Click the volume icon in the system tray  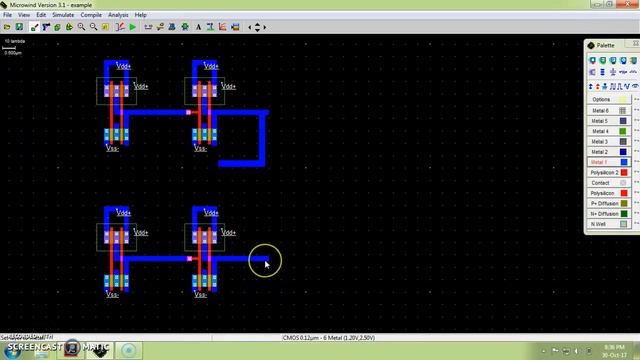tap(577, 351)
